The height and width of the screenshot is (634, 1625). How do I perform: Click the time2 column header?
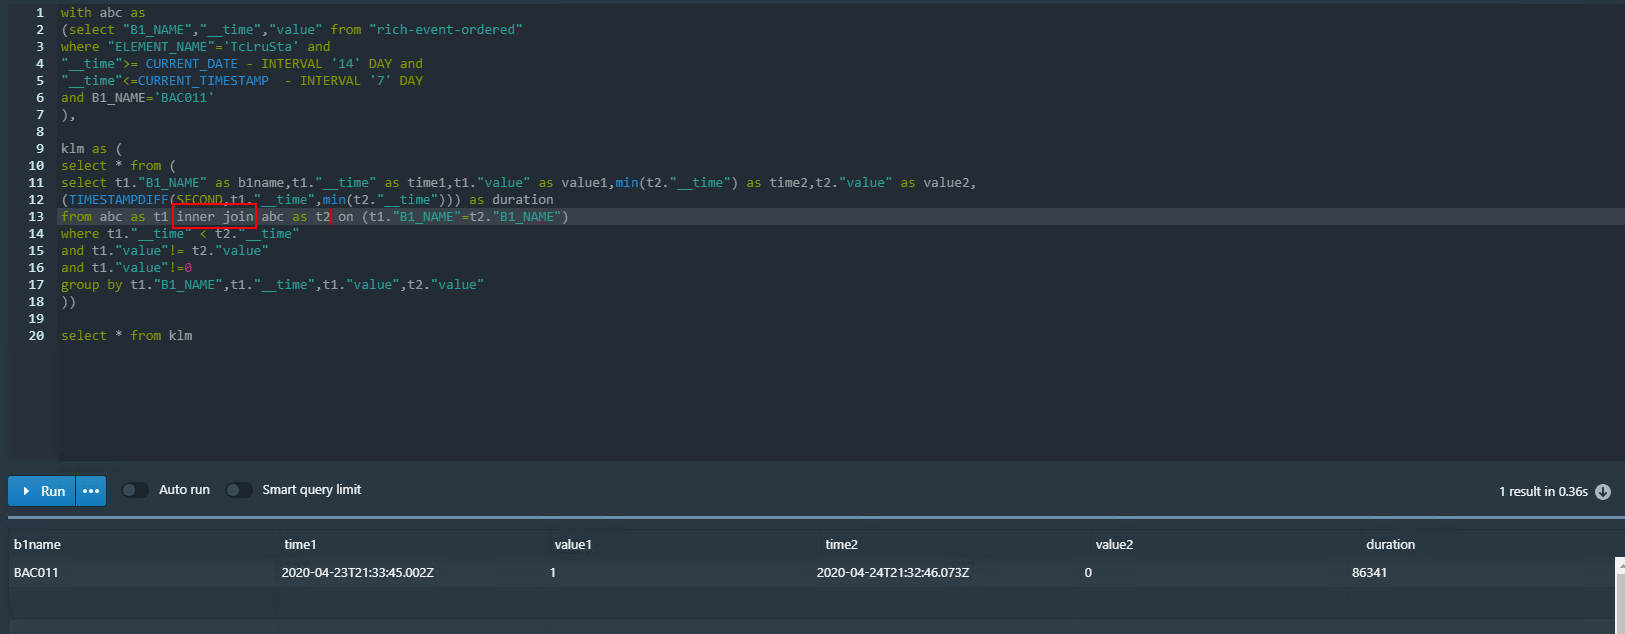click(x=841, y=544)
